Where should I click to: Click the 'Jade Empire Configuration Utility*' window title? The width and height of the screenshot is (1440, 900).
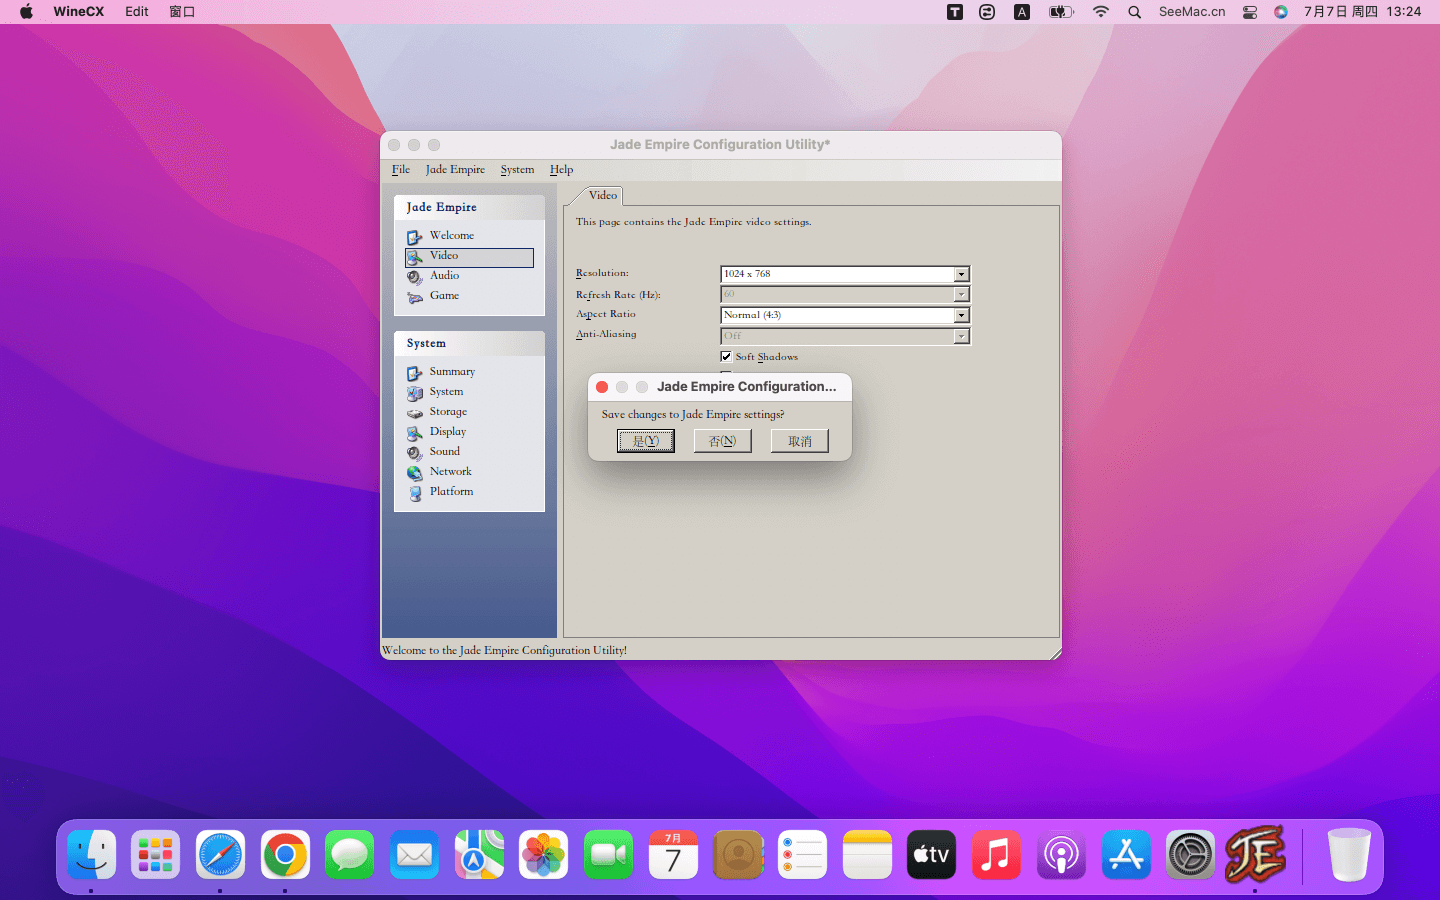[x=720, y=145]
